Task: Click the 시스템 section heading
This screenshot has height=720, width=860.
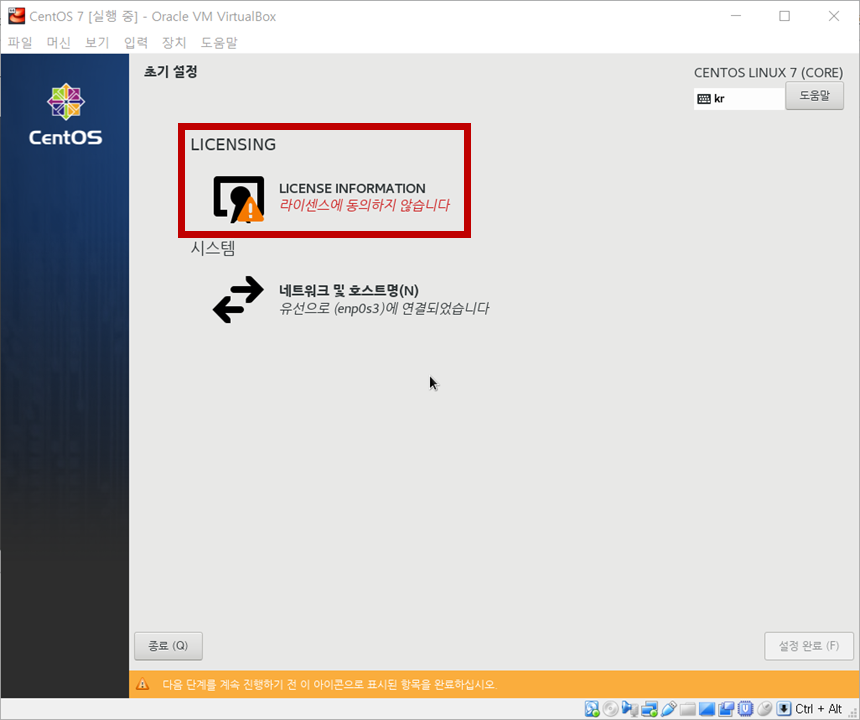Action: click(213, 248)
